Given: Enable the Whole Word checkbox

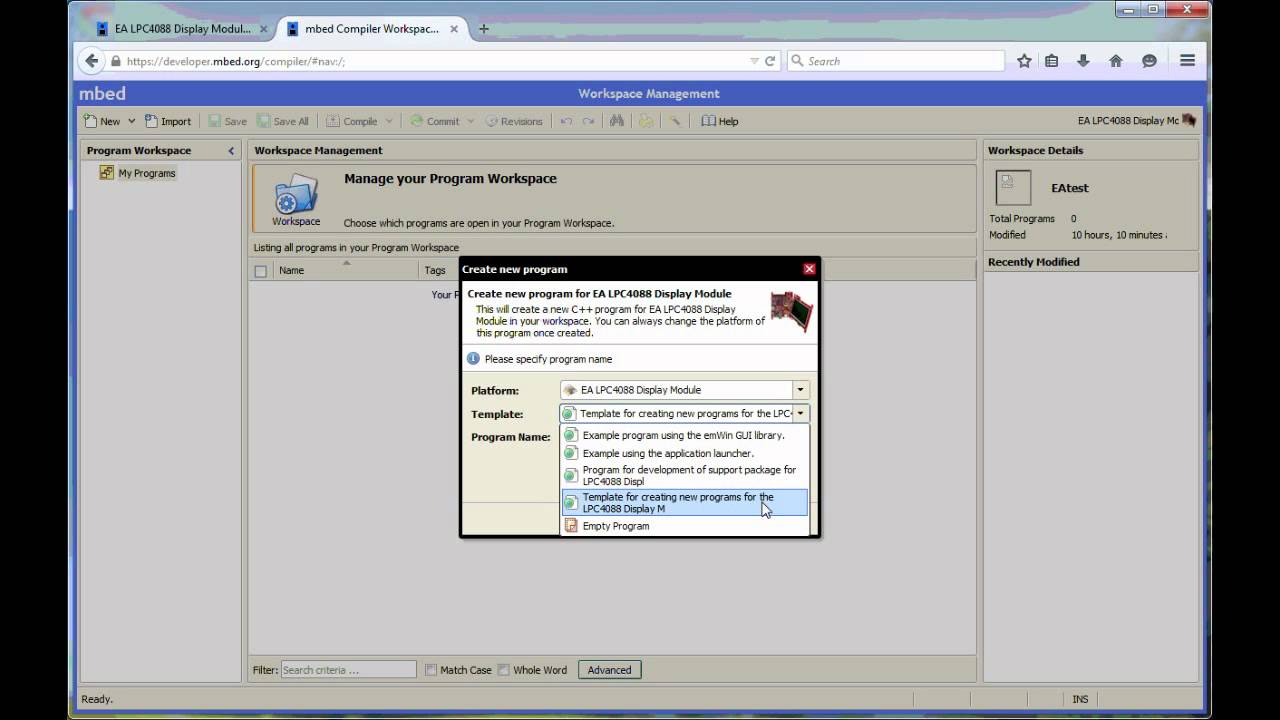Looking at the screenshot, I should [x=504, y=670].
